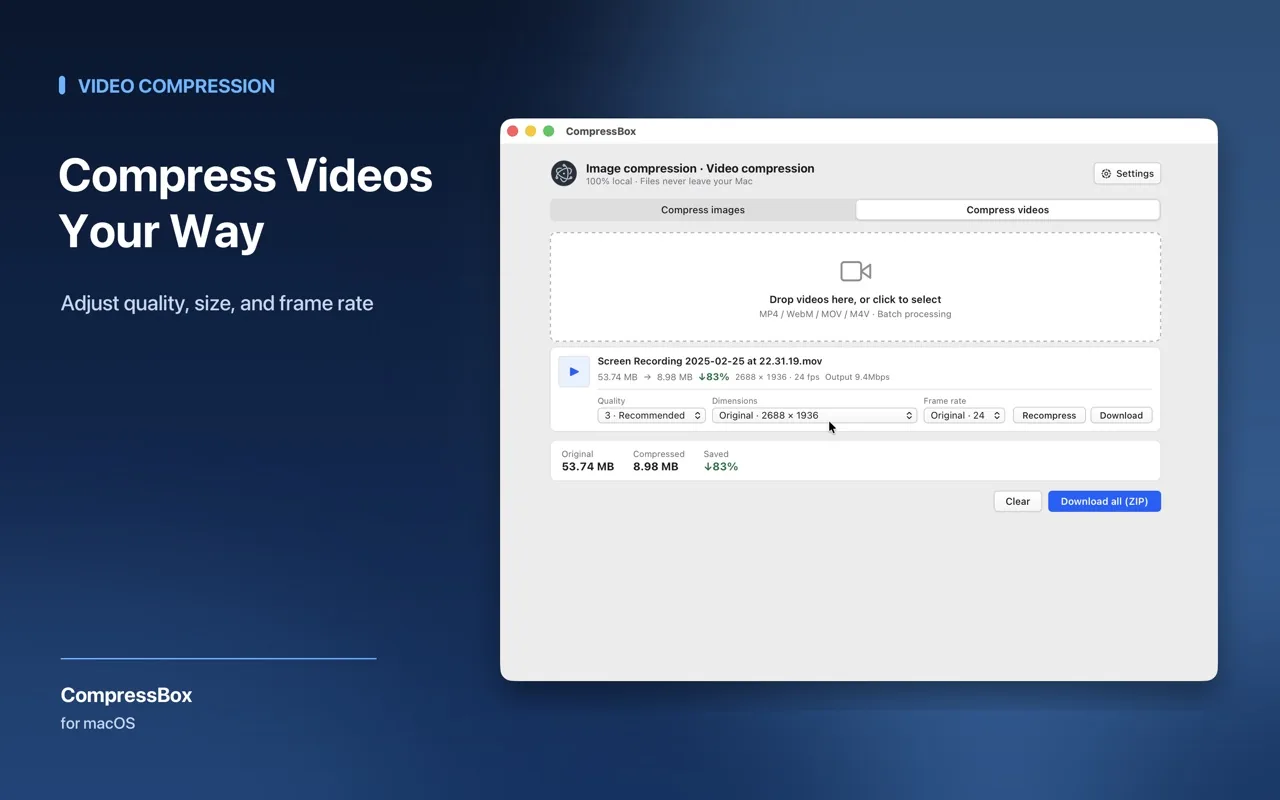Click the Saved 83% summary value
Viewport: 1280px width, 800px height.
pos(721,467)
